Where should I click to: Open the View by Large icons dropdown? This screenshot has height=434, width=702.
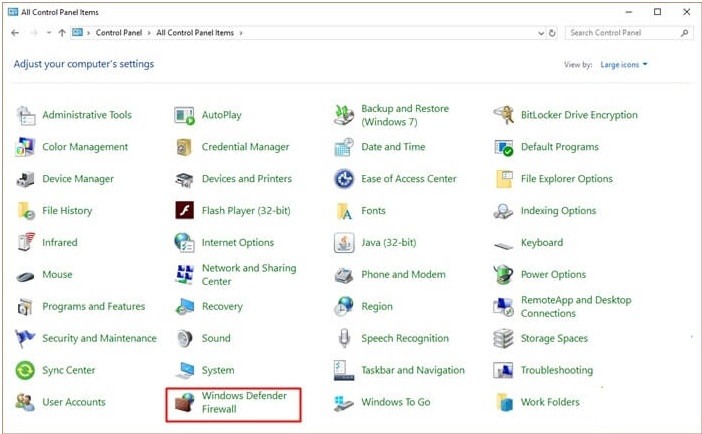[x=624, y=65]
